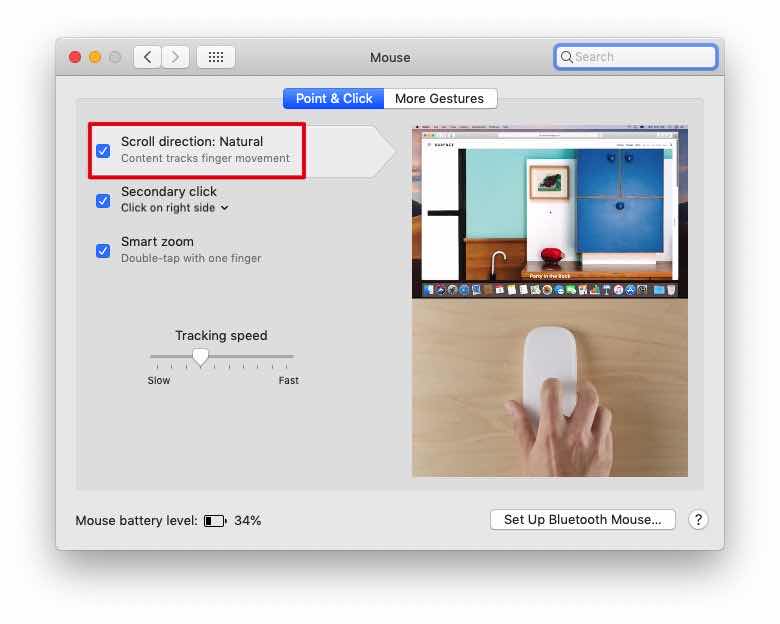Select the Smart zoom option label
The height and width of the screenshot is (624, 780).
(x=157, y=242)
